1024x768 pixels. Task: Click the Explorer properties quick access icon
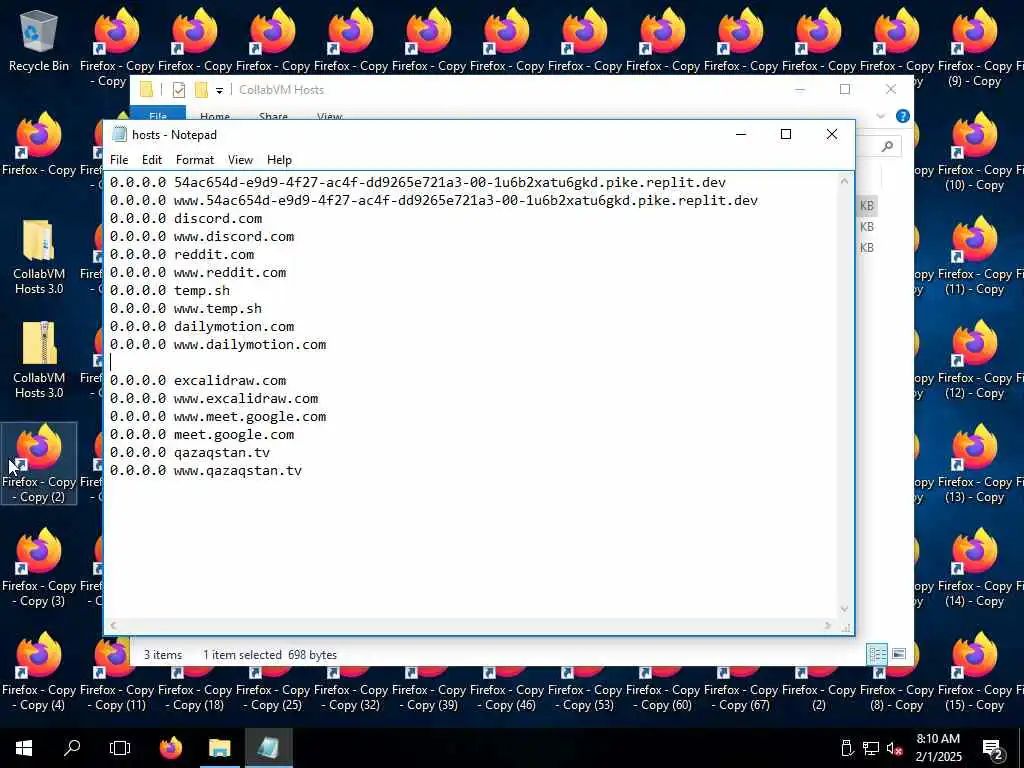point(178,89)
